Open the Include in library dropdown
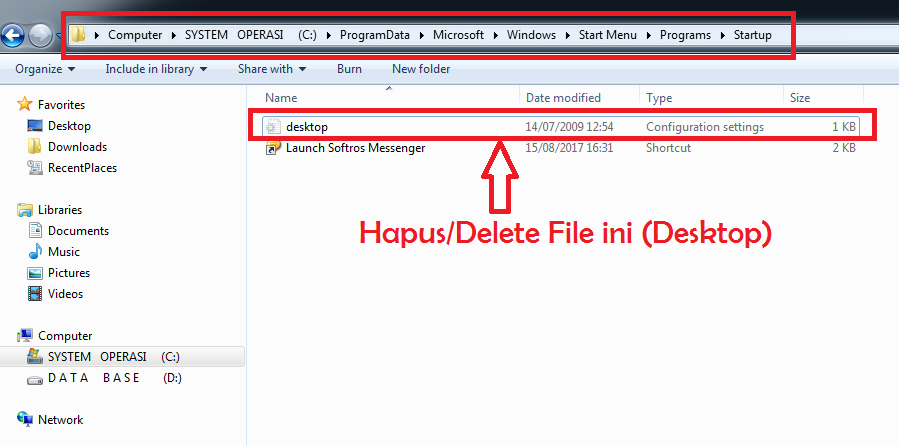899x445 pixels. coord(156,69)
